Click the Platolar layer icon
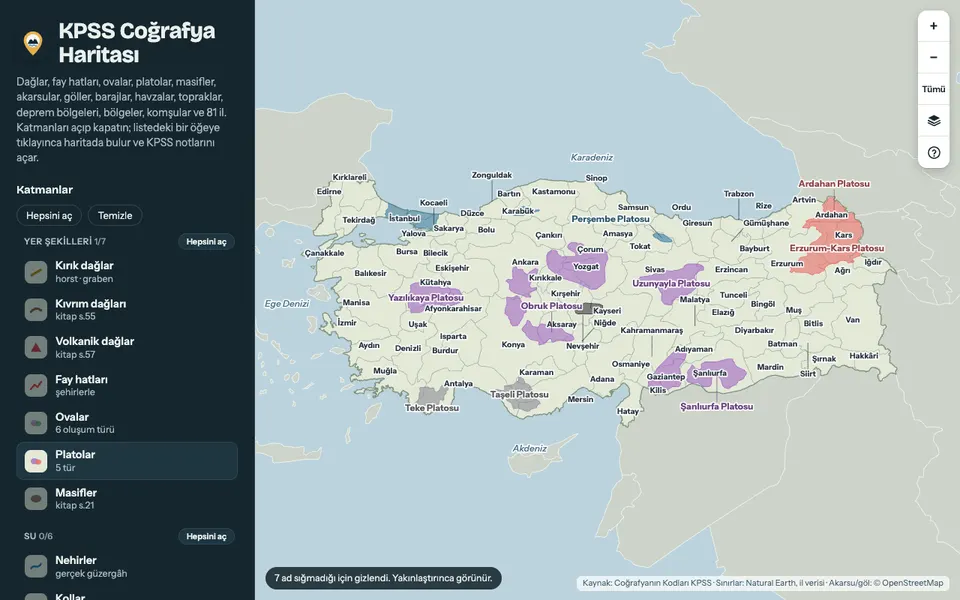The height and width of the screenshot is (600, 960). (36, 461)
